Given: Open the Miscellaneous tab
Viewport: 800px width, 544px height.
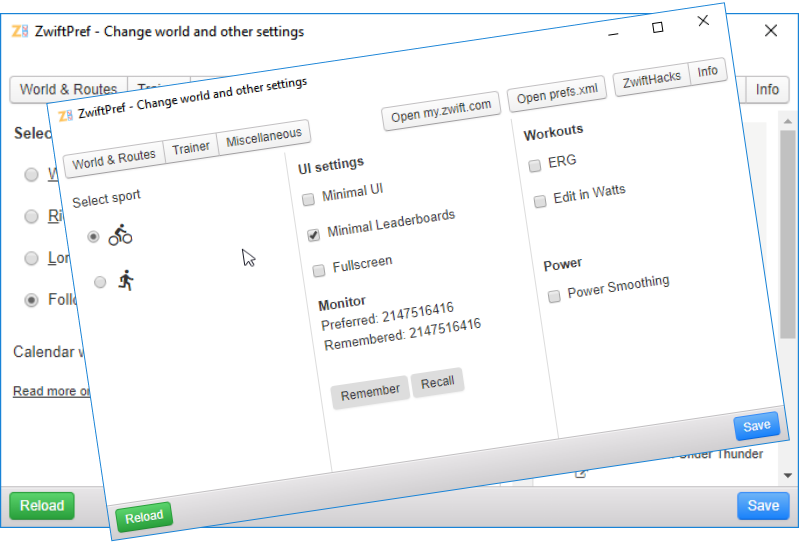Looking at the screenshot, I should [x=263, y=137].
